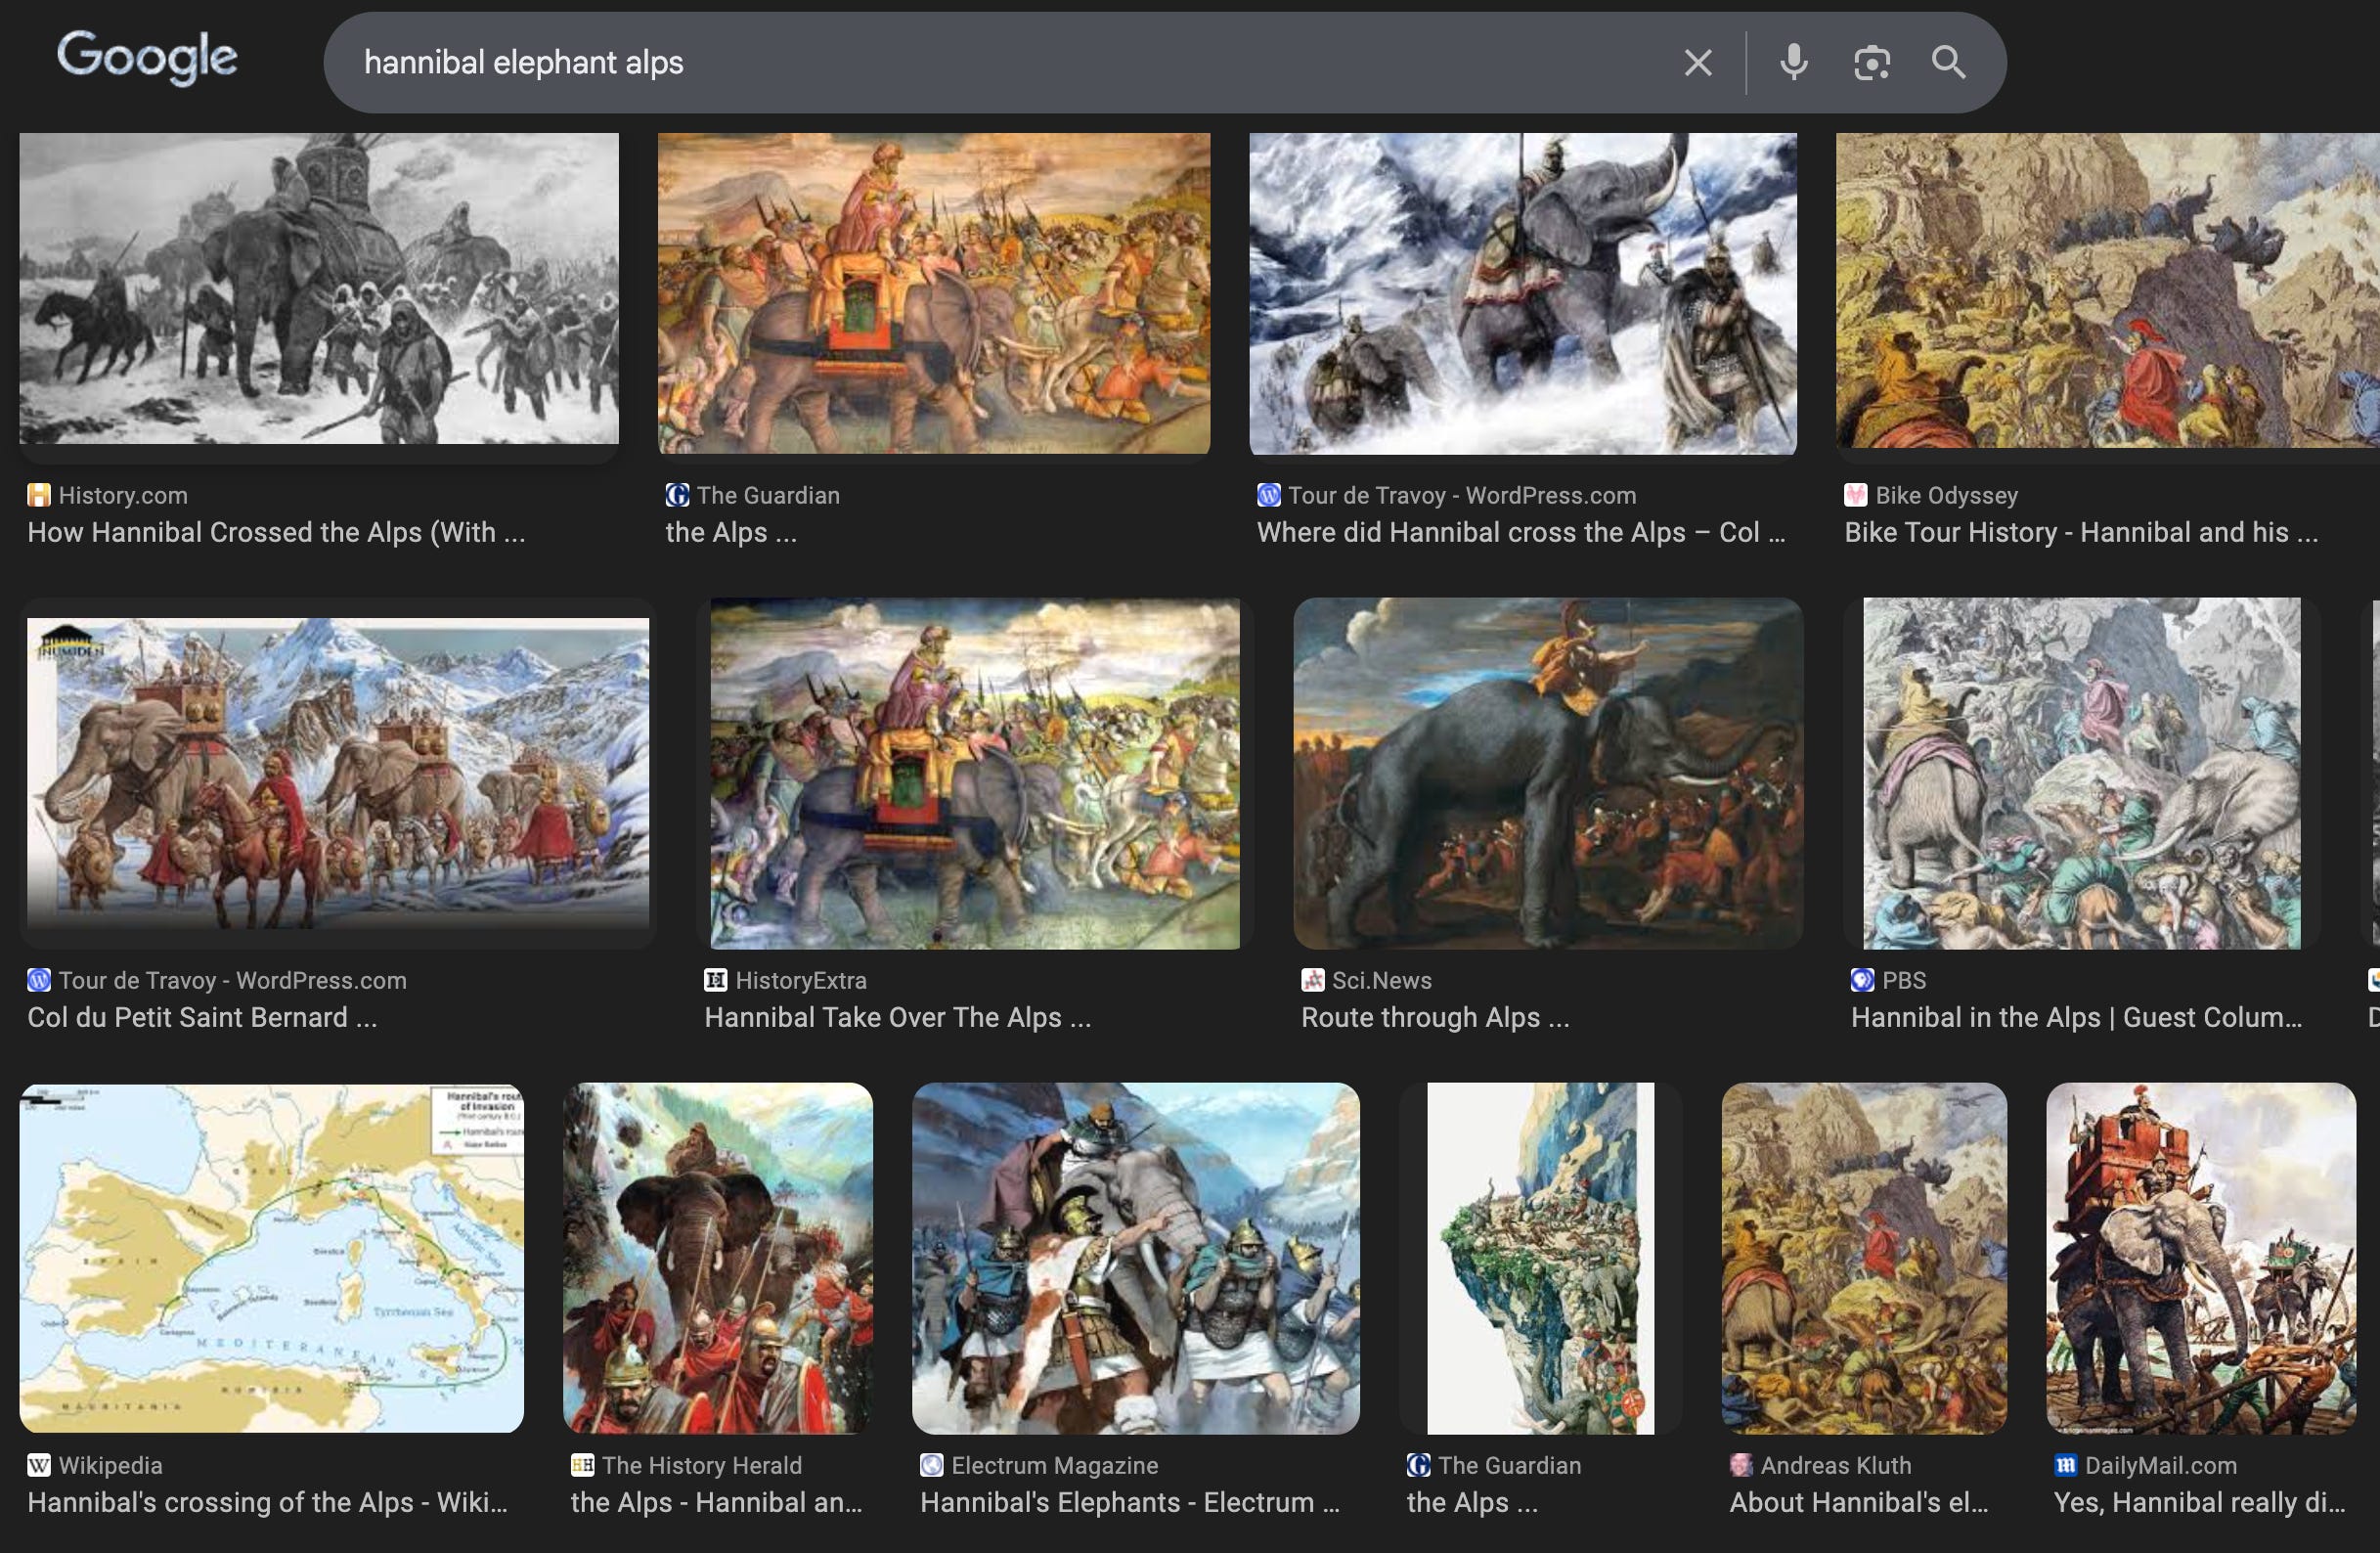
Task: Open 'Hannibal's Elephants - Electrum' result link
Action: pyautogui.click(x=1129, y=1502)
